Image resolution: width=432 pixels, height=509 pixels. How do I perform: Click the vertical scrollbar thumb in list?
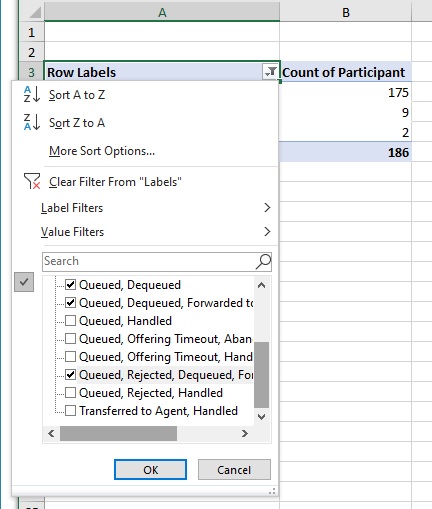click(262, 374)
